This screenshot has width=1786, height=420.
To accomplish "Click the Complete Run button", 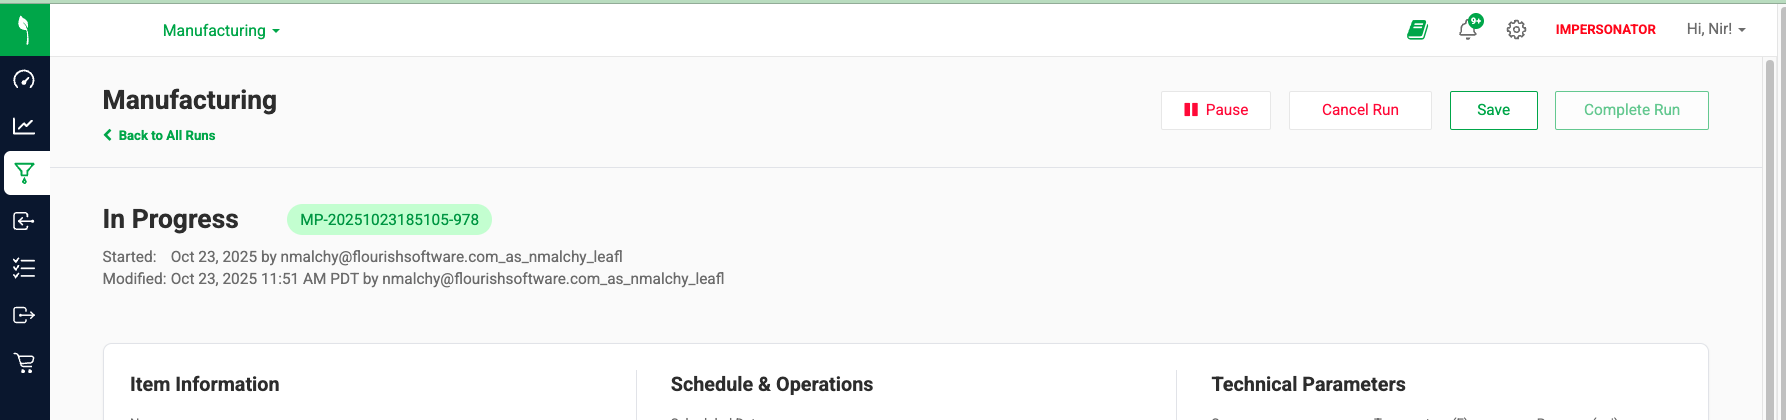I will pos(1631,110).
